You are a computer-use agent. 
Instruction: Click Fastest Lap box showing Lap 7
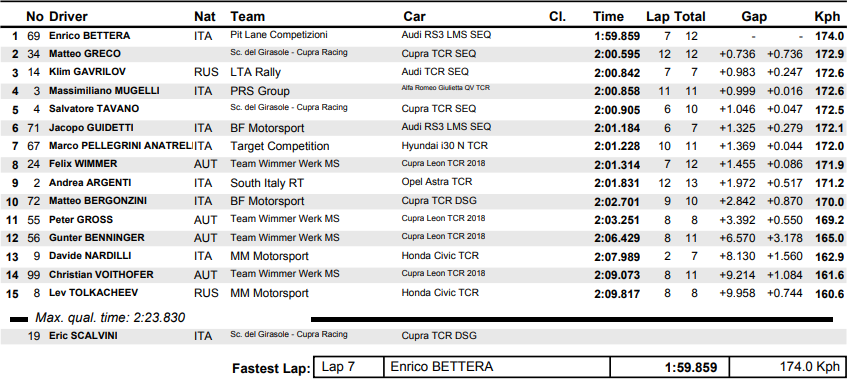(348, 367)
